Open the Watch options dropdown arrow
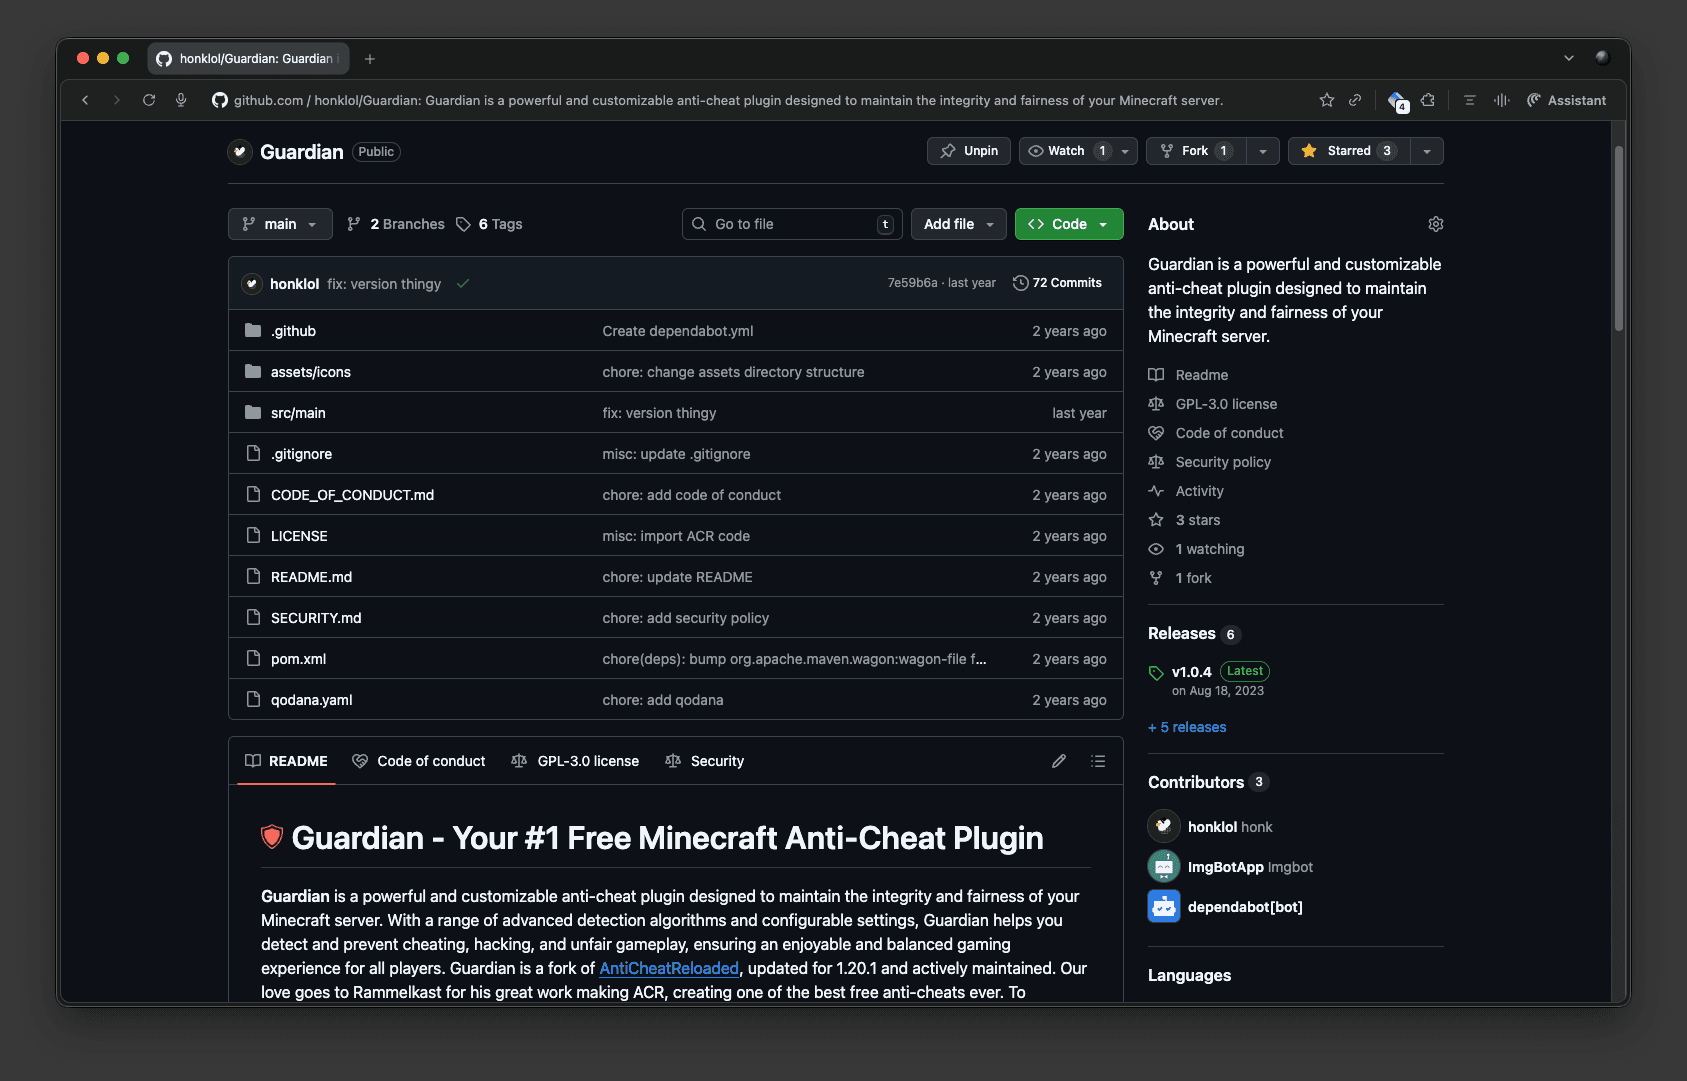Image resolution: width=1687 pixels, height=1081 pixels. click(x=1126, y=151)
